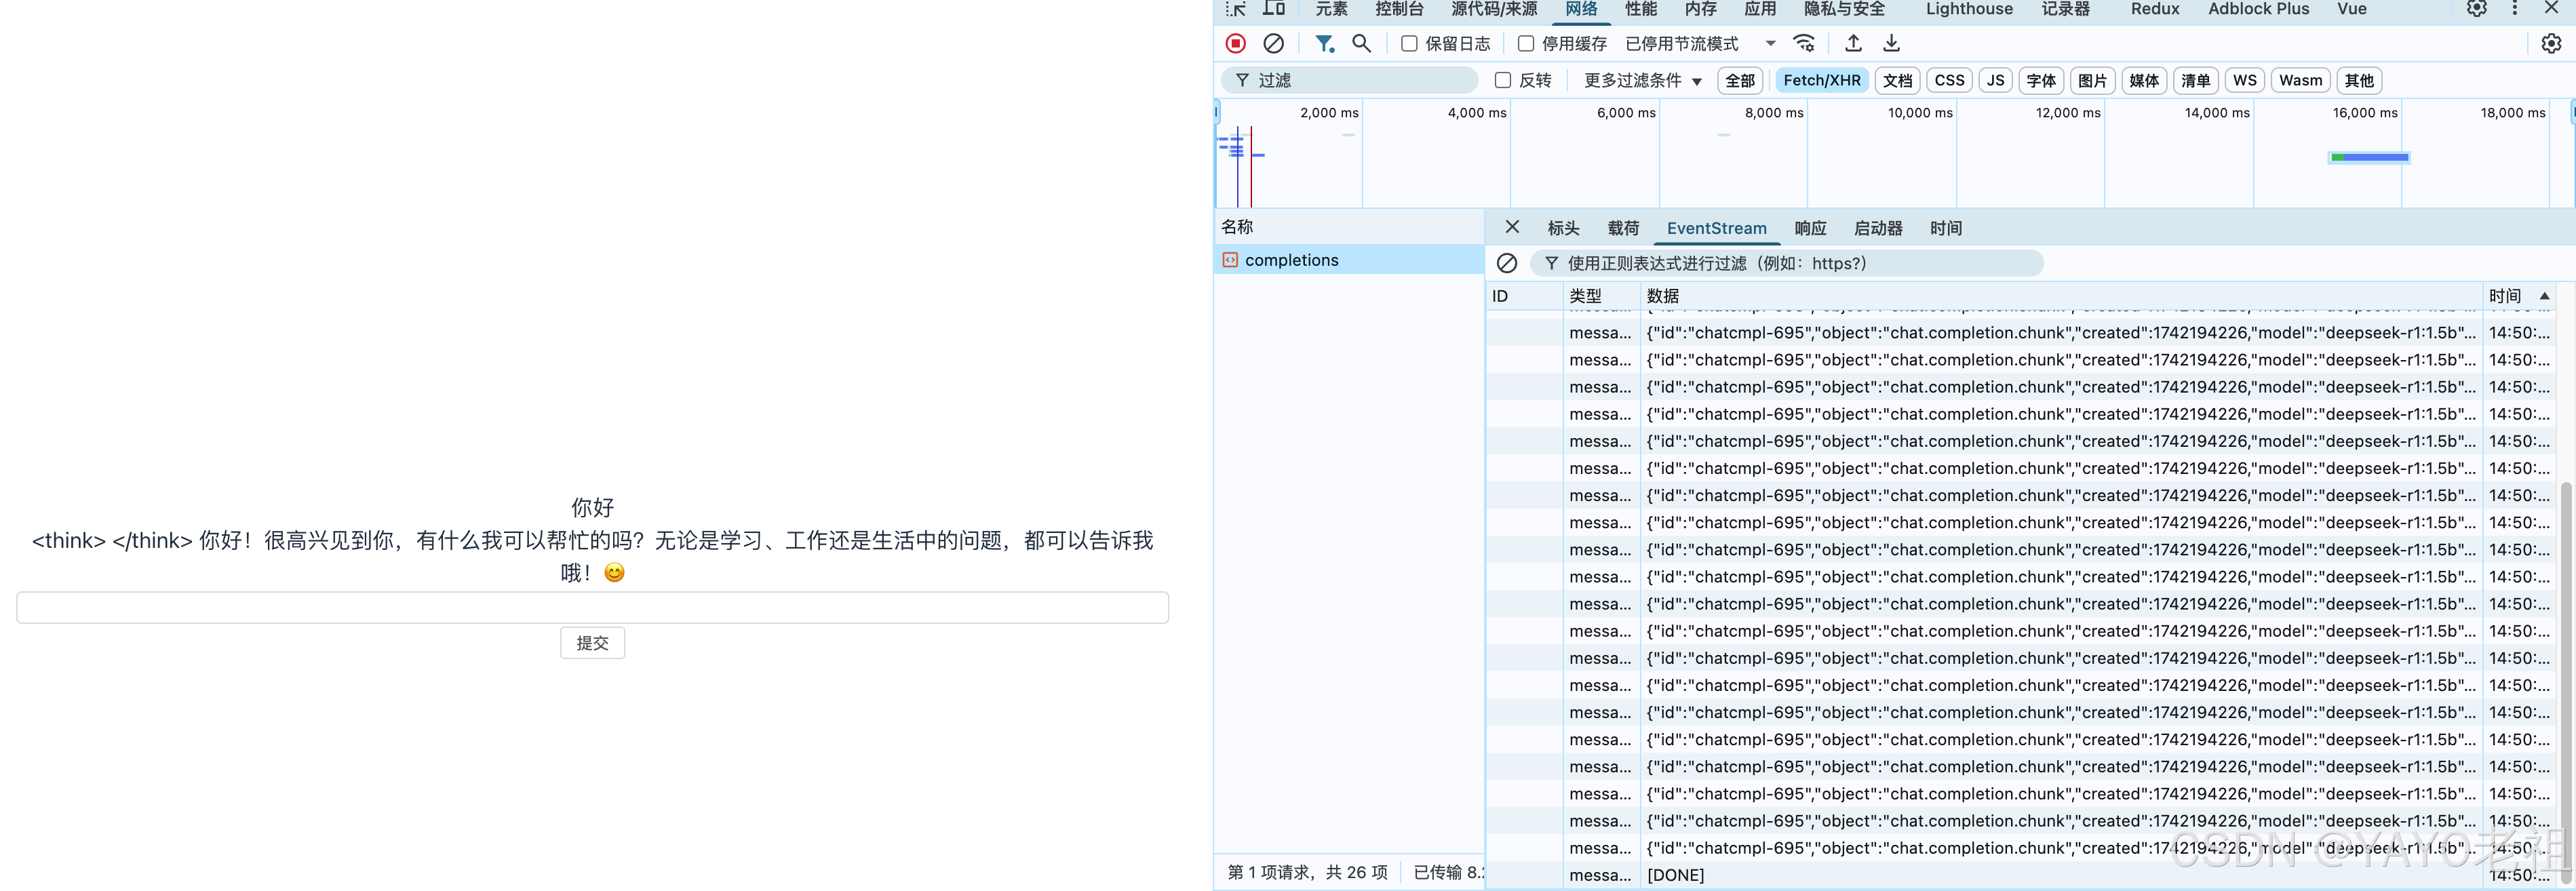Click the 提交 button
The image size is (2576, 891).
tap(592, 643)
